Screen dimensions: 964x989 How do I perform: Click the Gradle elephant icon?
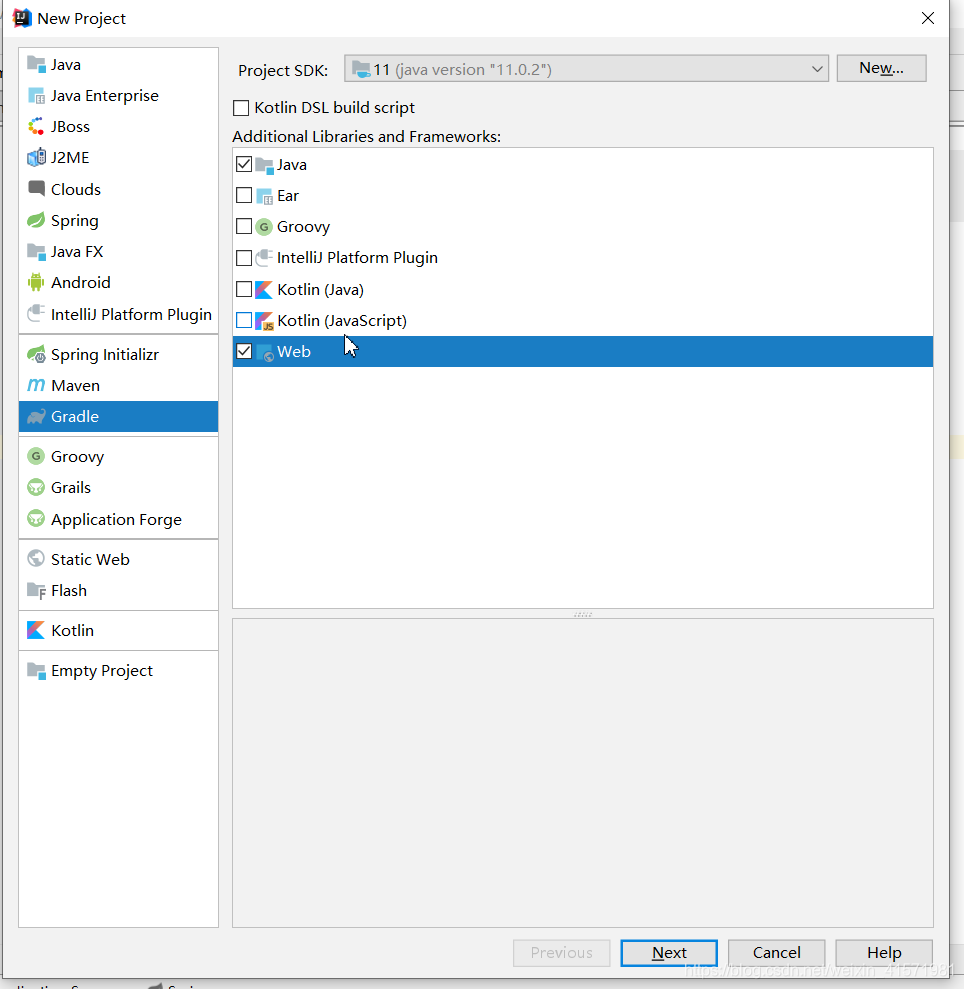tap(37, 416)
